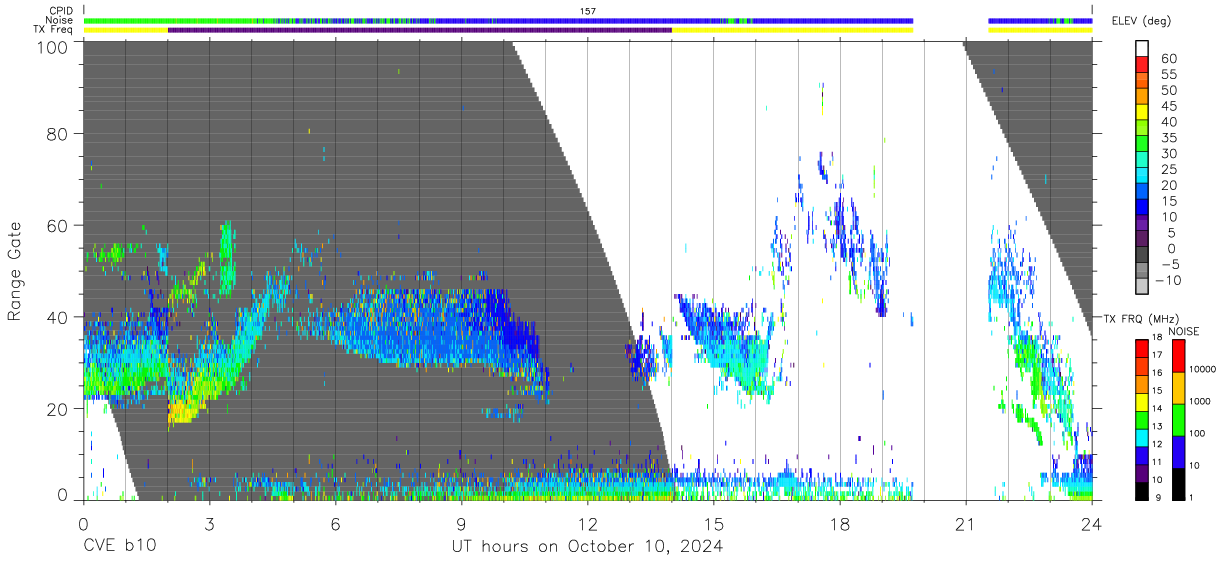Click the UT hours on October 10, 2024 title

click(588, 547)
